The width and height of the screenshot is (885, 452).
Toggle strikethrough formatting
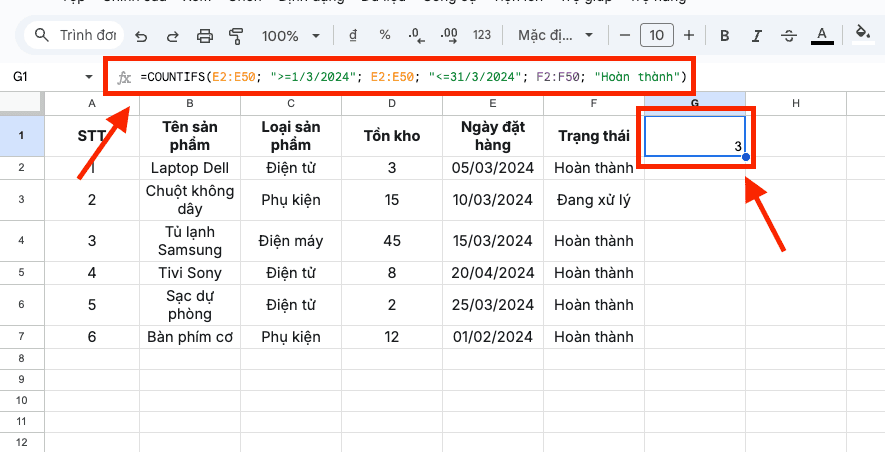788,36
